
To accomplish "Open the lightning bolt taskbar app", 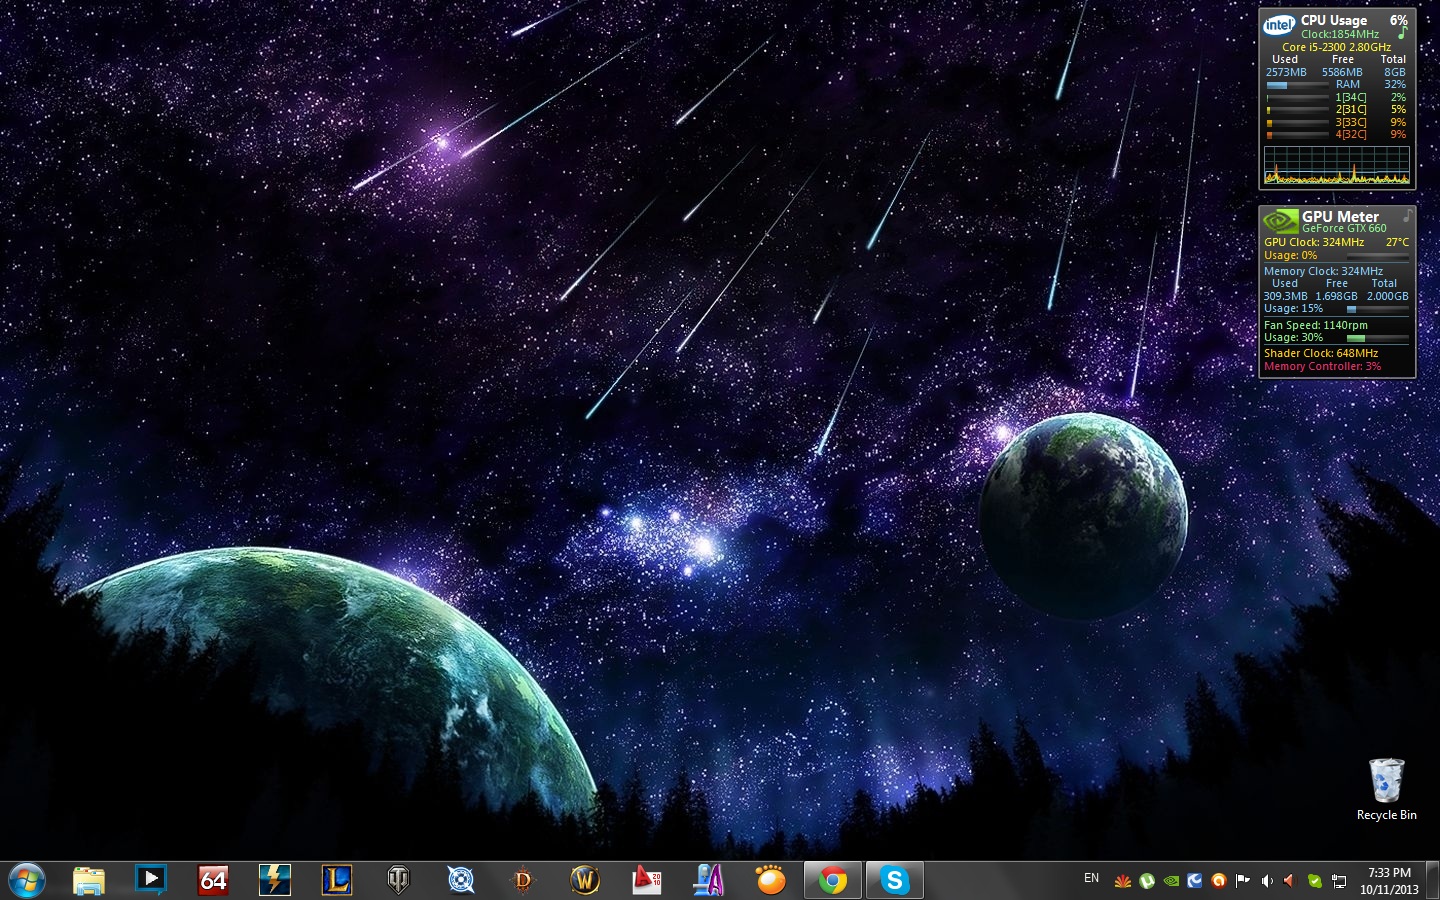I will click(x=275, y=881).
